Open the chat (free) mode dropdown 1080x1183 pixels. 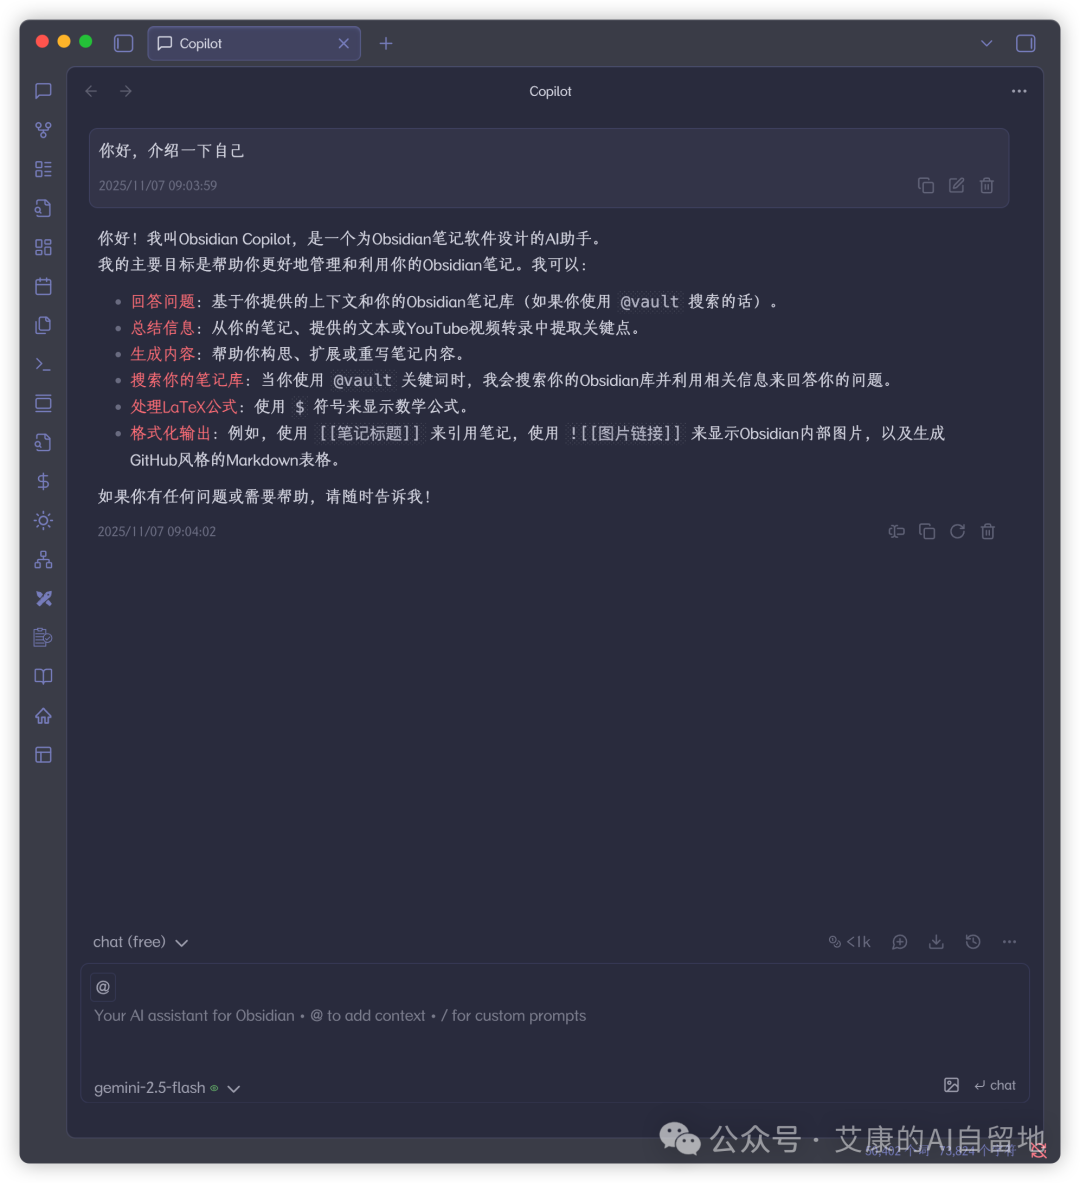click(x=140, y=942)
